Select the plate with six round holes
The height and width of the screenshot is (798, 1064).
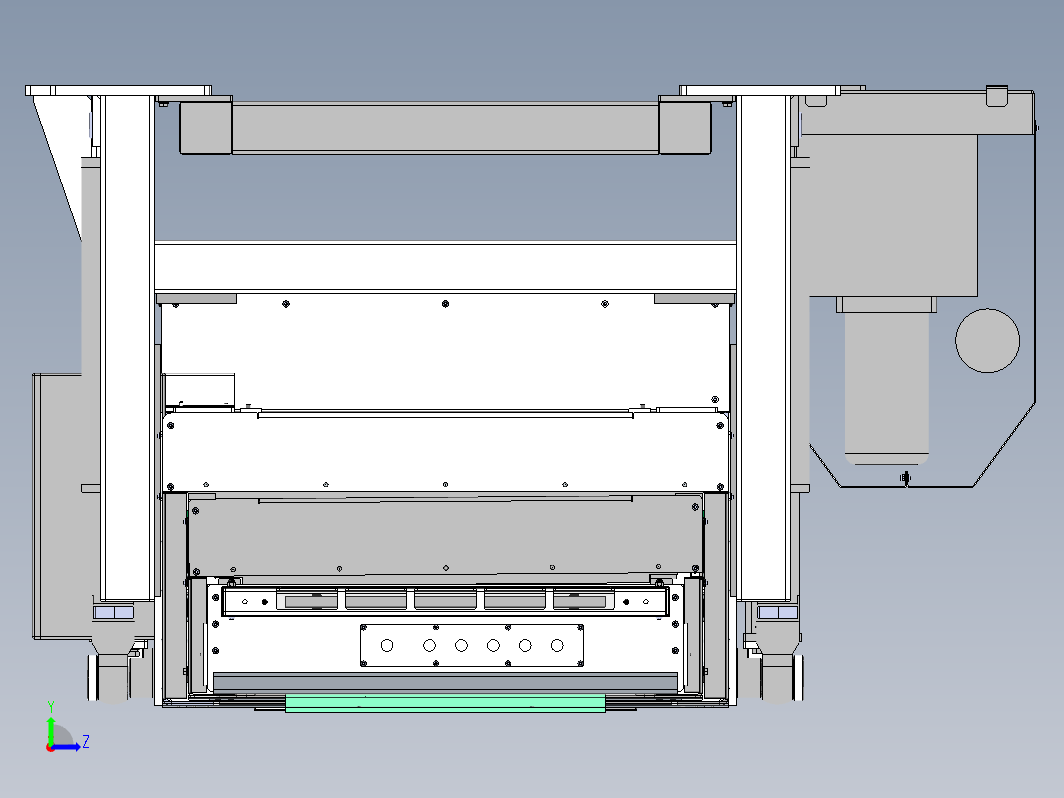pyautogui.click(x=472, y=645)
